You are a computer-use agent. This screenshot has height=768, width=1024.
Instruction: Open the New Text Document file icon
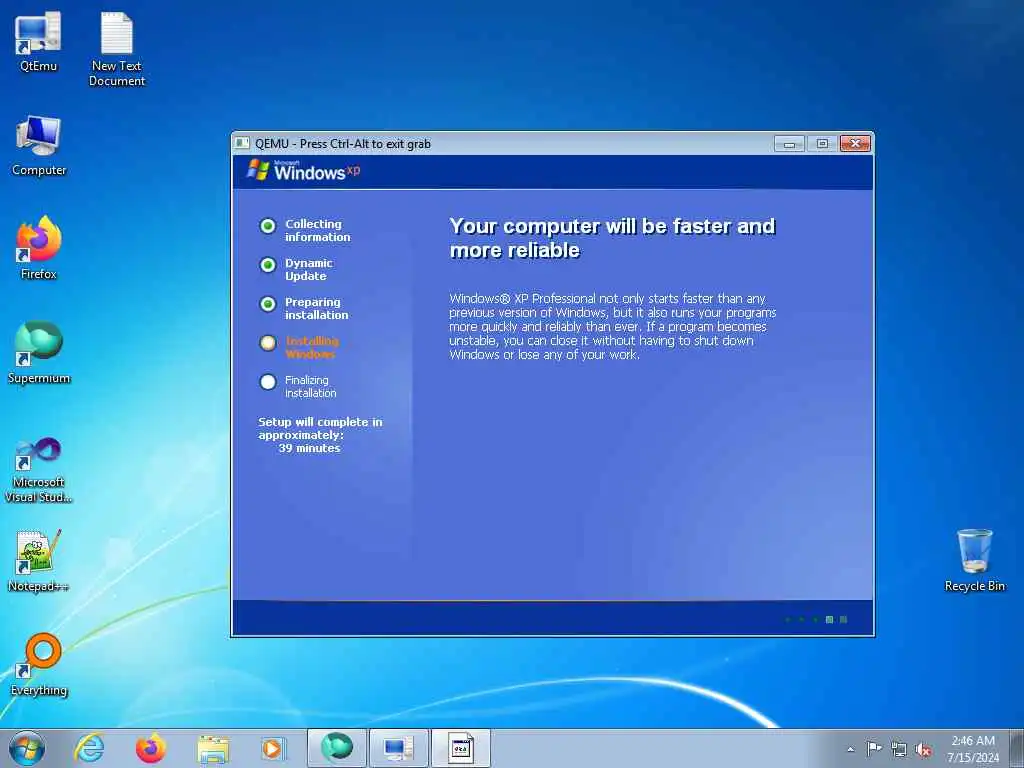pyautogui.click(x=117, y=48)
